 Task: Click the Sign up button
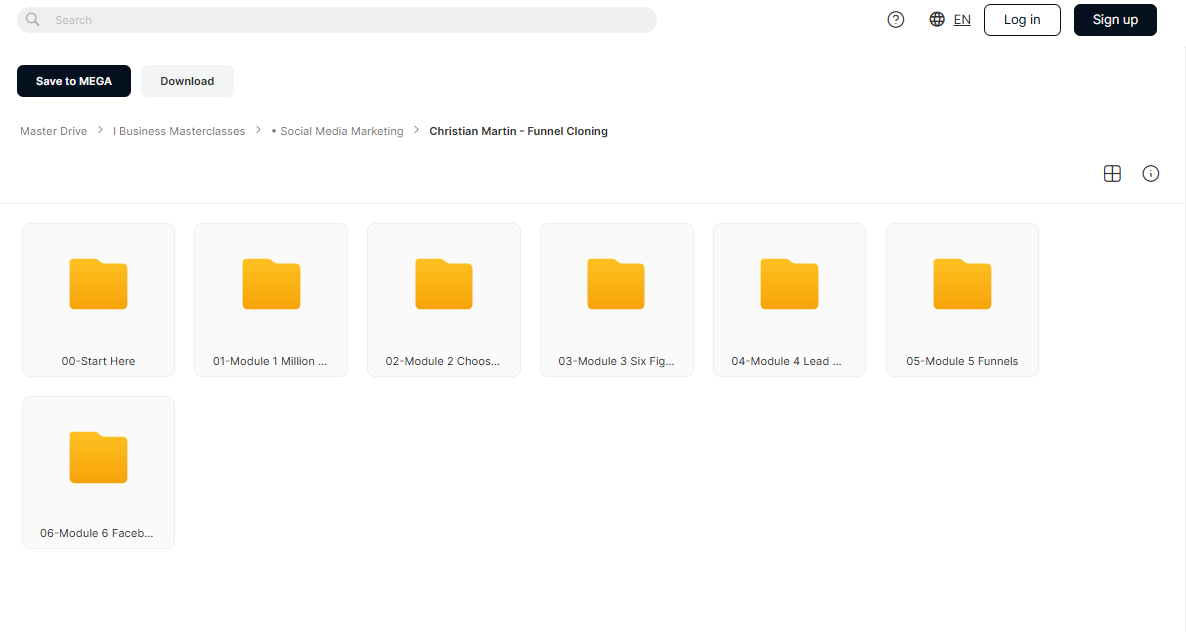tap(1115, 20)
